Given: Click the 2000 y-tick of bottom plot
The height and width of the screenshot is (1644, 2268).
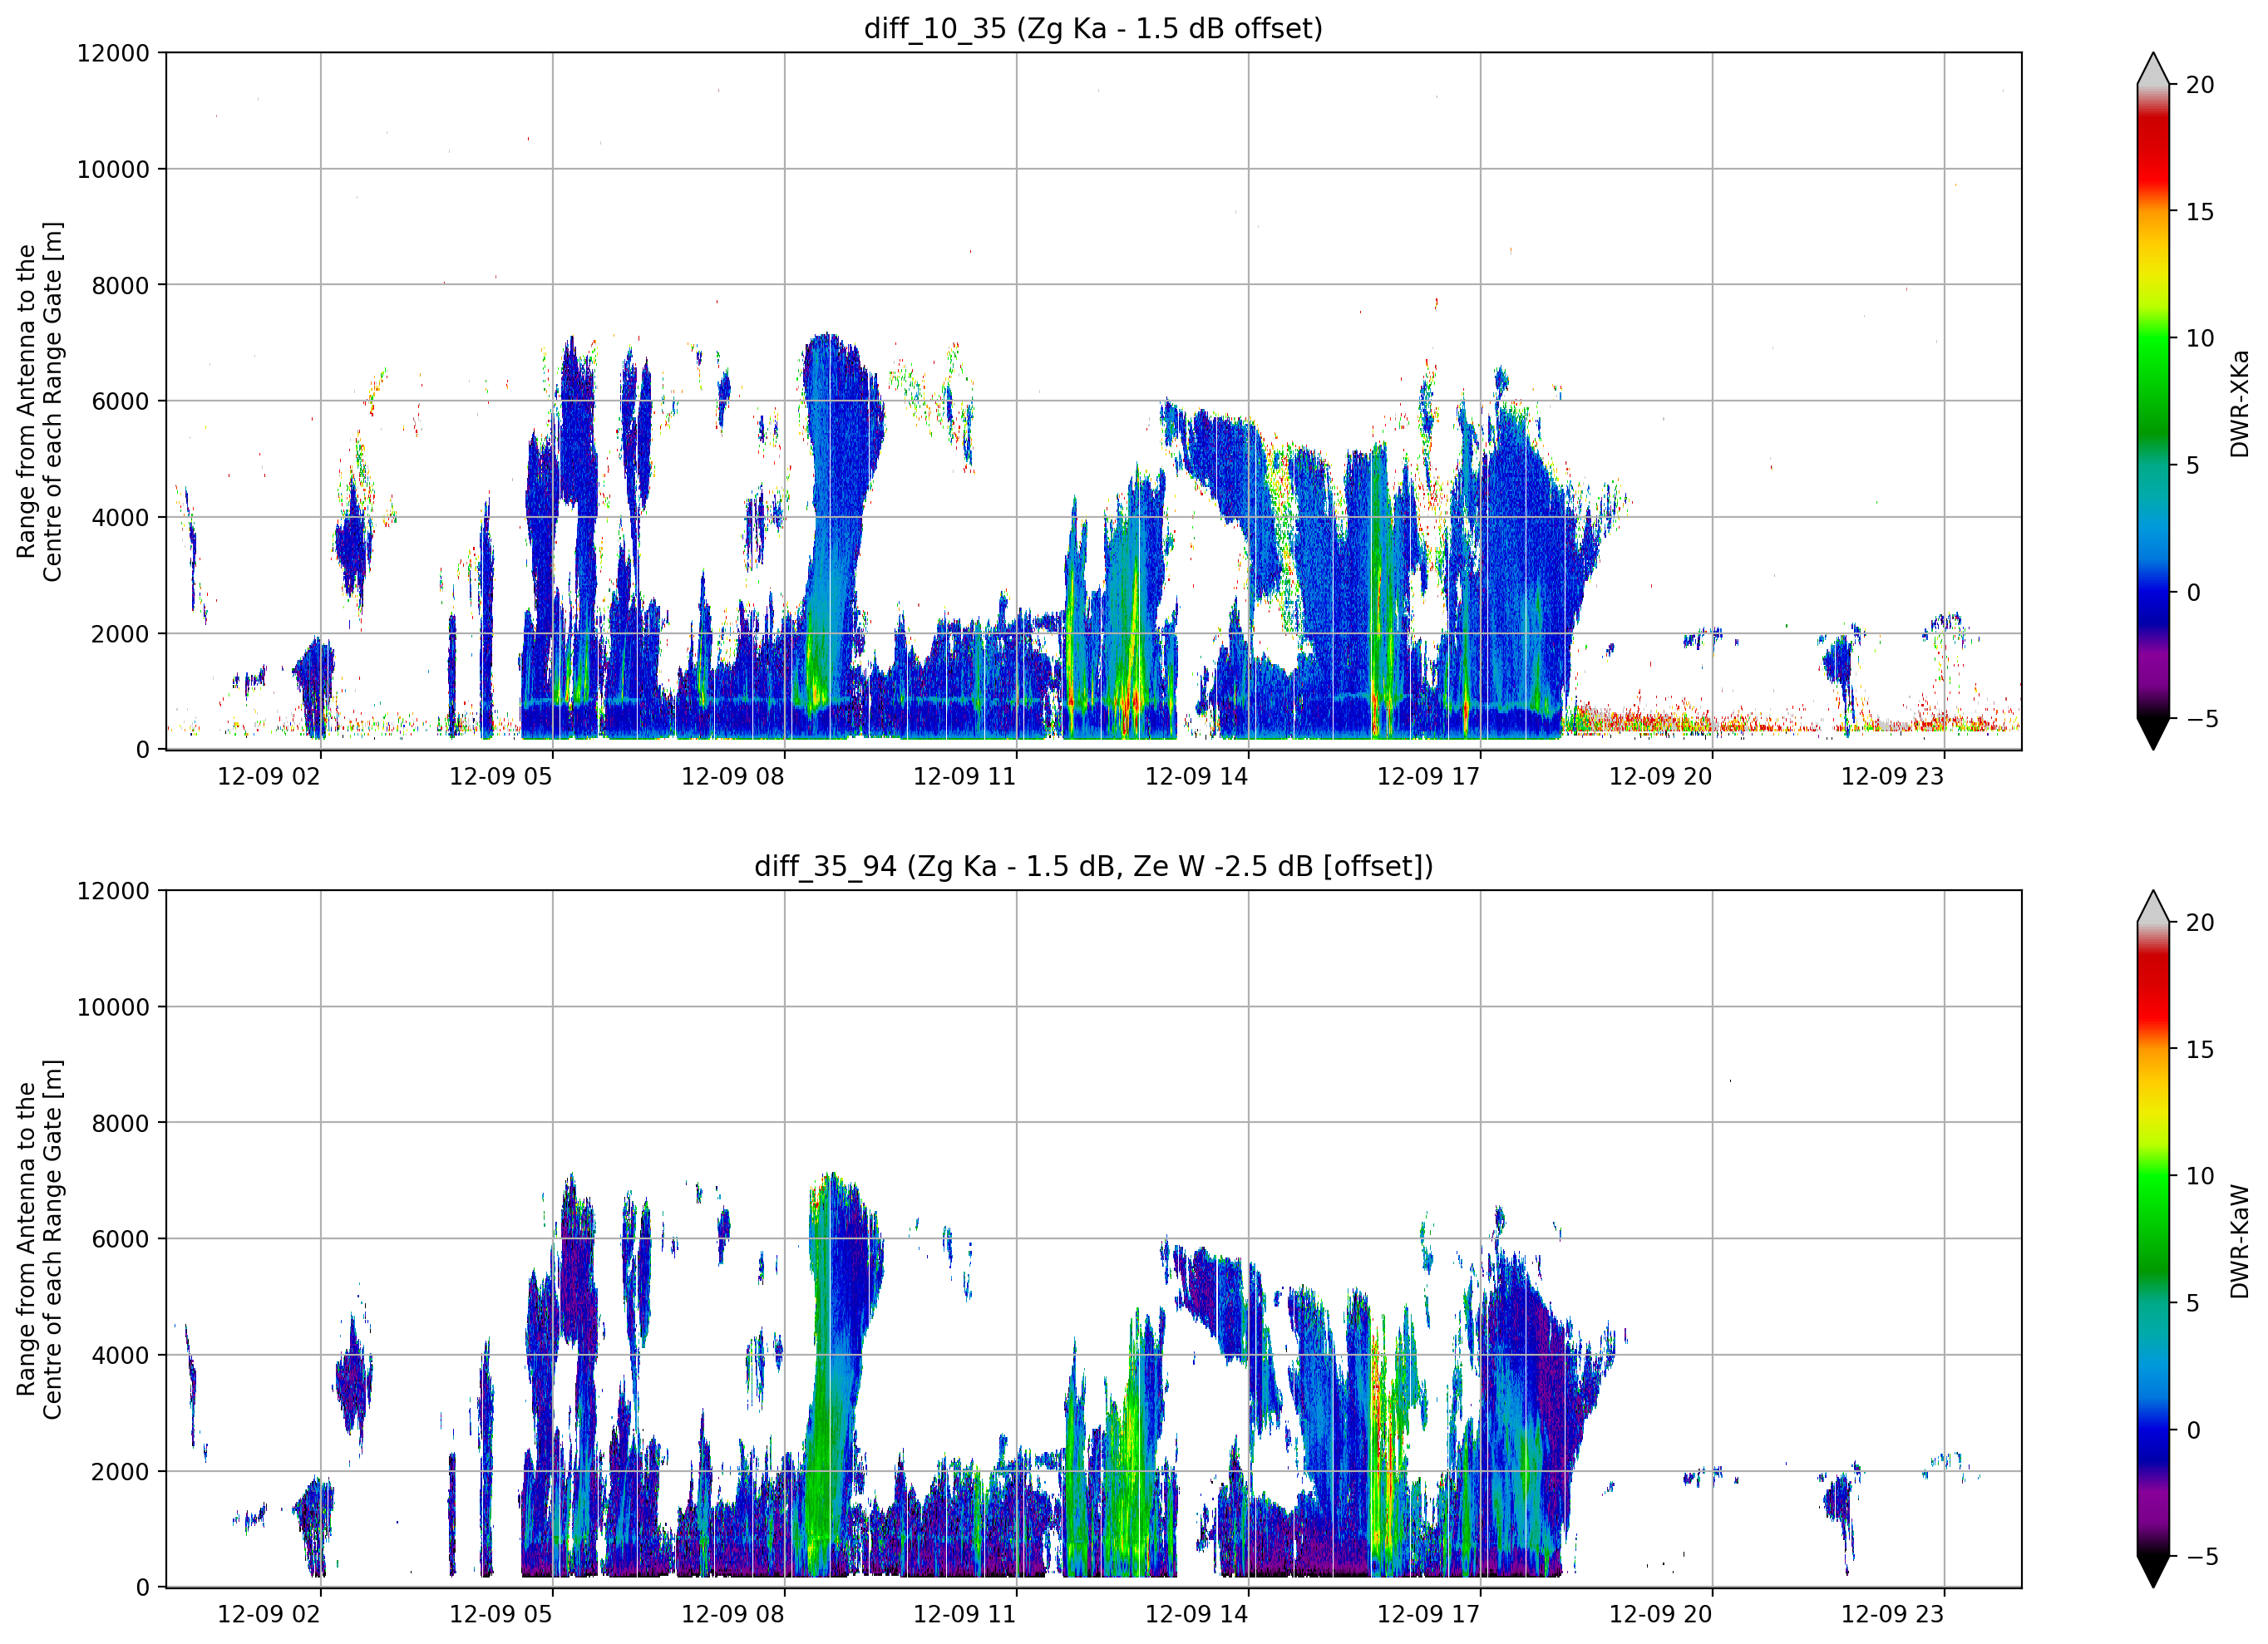Looking at the screenshot, I should (x=120, y=1472).
